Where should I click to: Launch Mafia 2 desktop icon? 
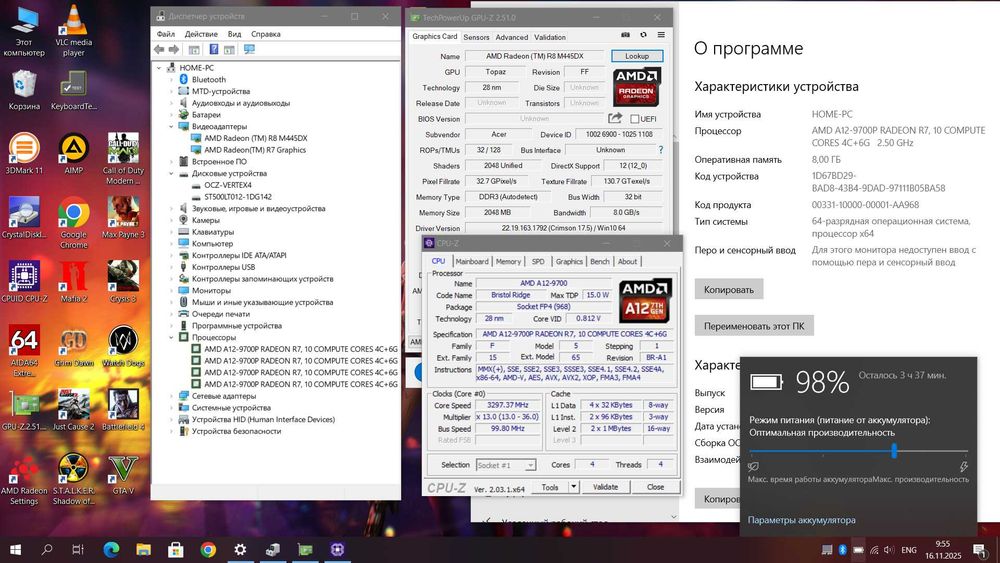pyautogui.click(x=73, y=281)
